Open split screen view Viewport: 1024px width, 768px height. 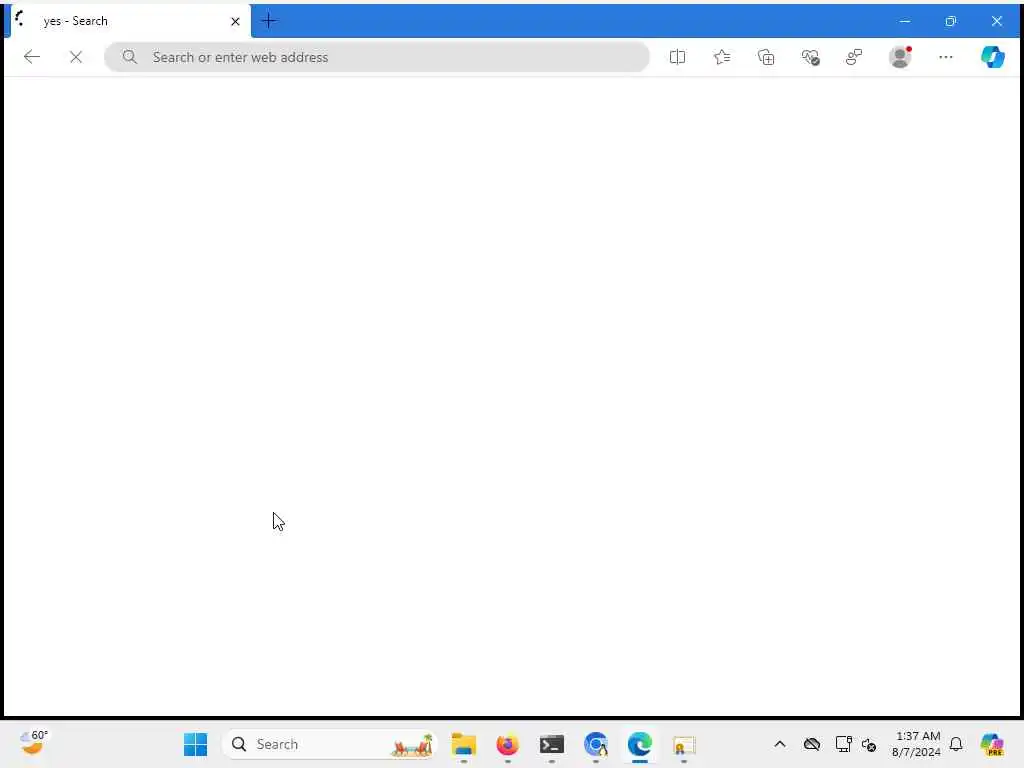click(x=677, y=57)
